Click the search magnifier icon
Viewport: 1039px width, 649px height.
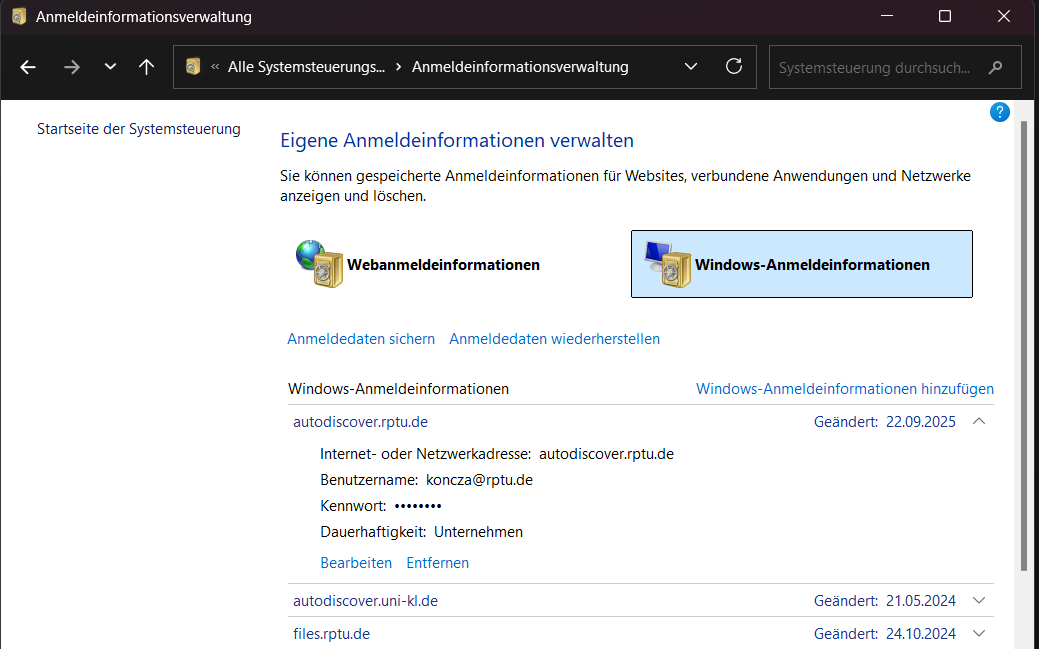tap(995, 68)
